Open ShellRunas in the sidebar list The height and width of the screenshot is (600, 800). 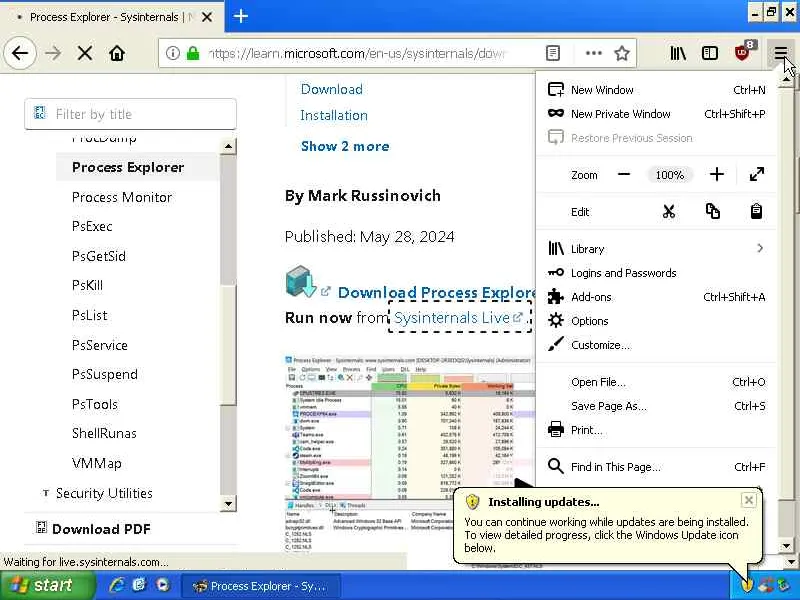click(104, 433)
